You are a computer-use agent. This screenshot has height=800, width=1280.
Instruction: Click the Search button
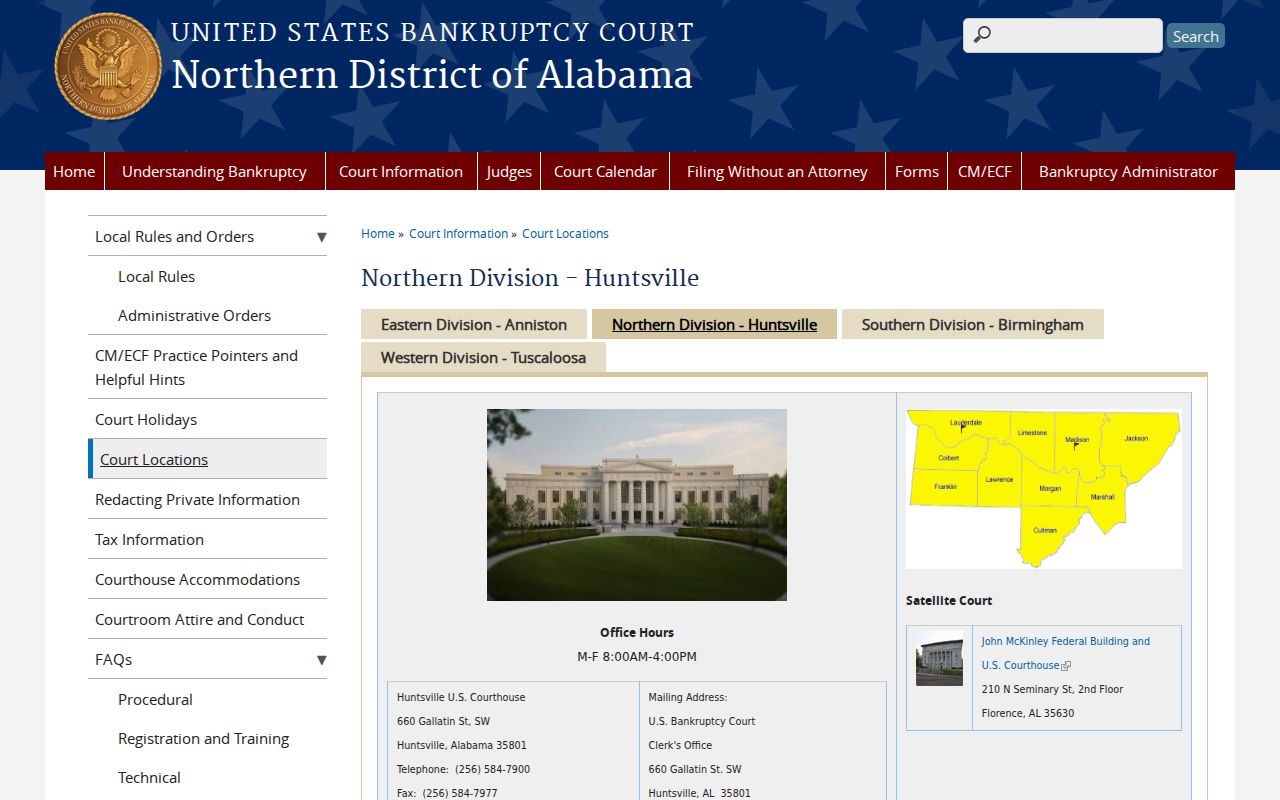pyautogui.click(x=1195, y=36)
